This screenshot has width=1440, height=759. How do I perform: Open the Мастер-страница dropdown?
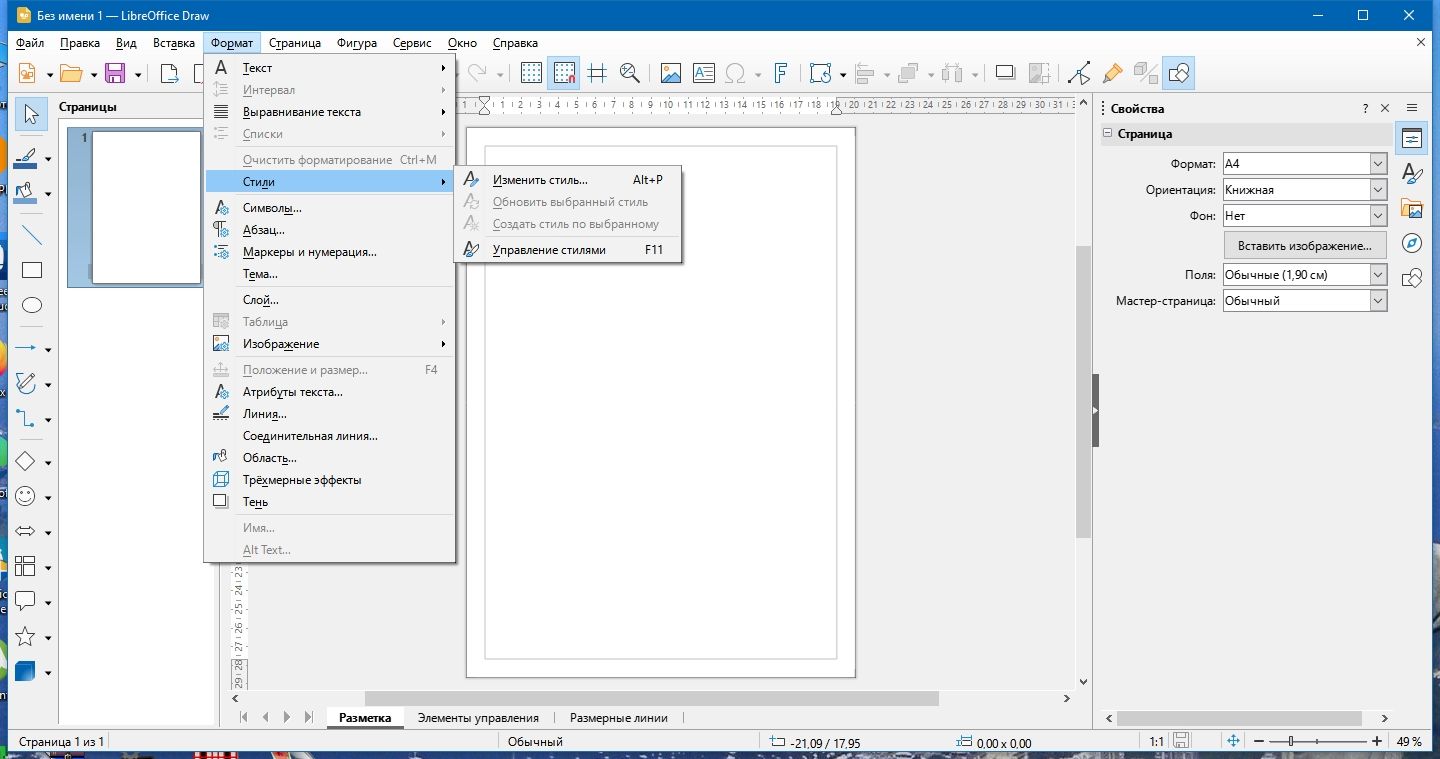(1376, 300)
